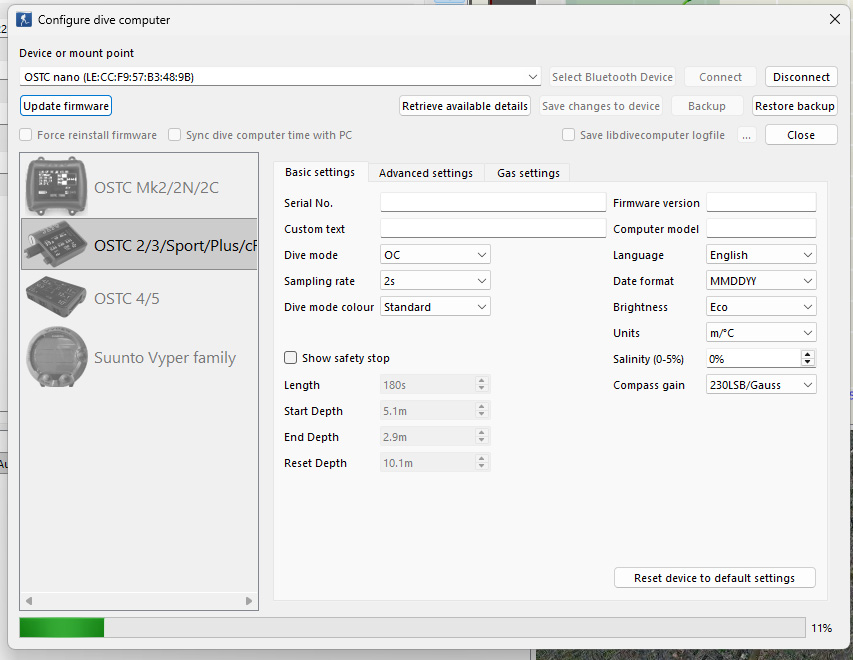
Task: Click Reset device to default settings
Action: tap(714, 578)
